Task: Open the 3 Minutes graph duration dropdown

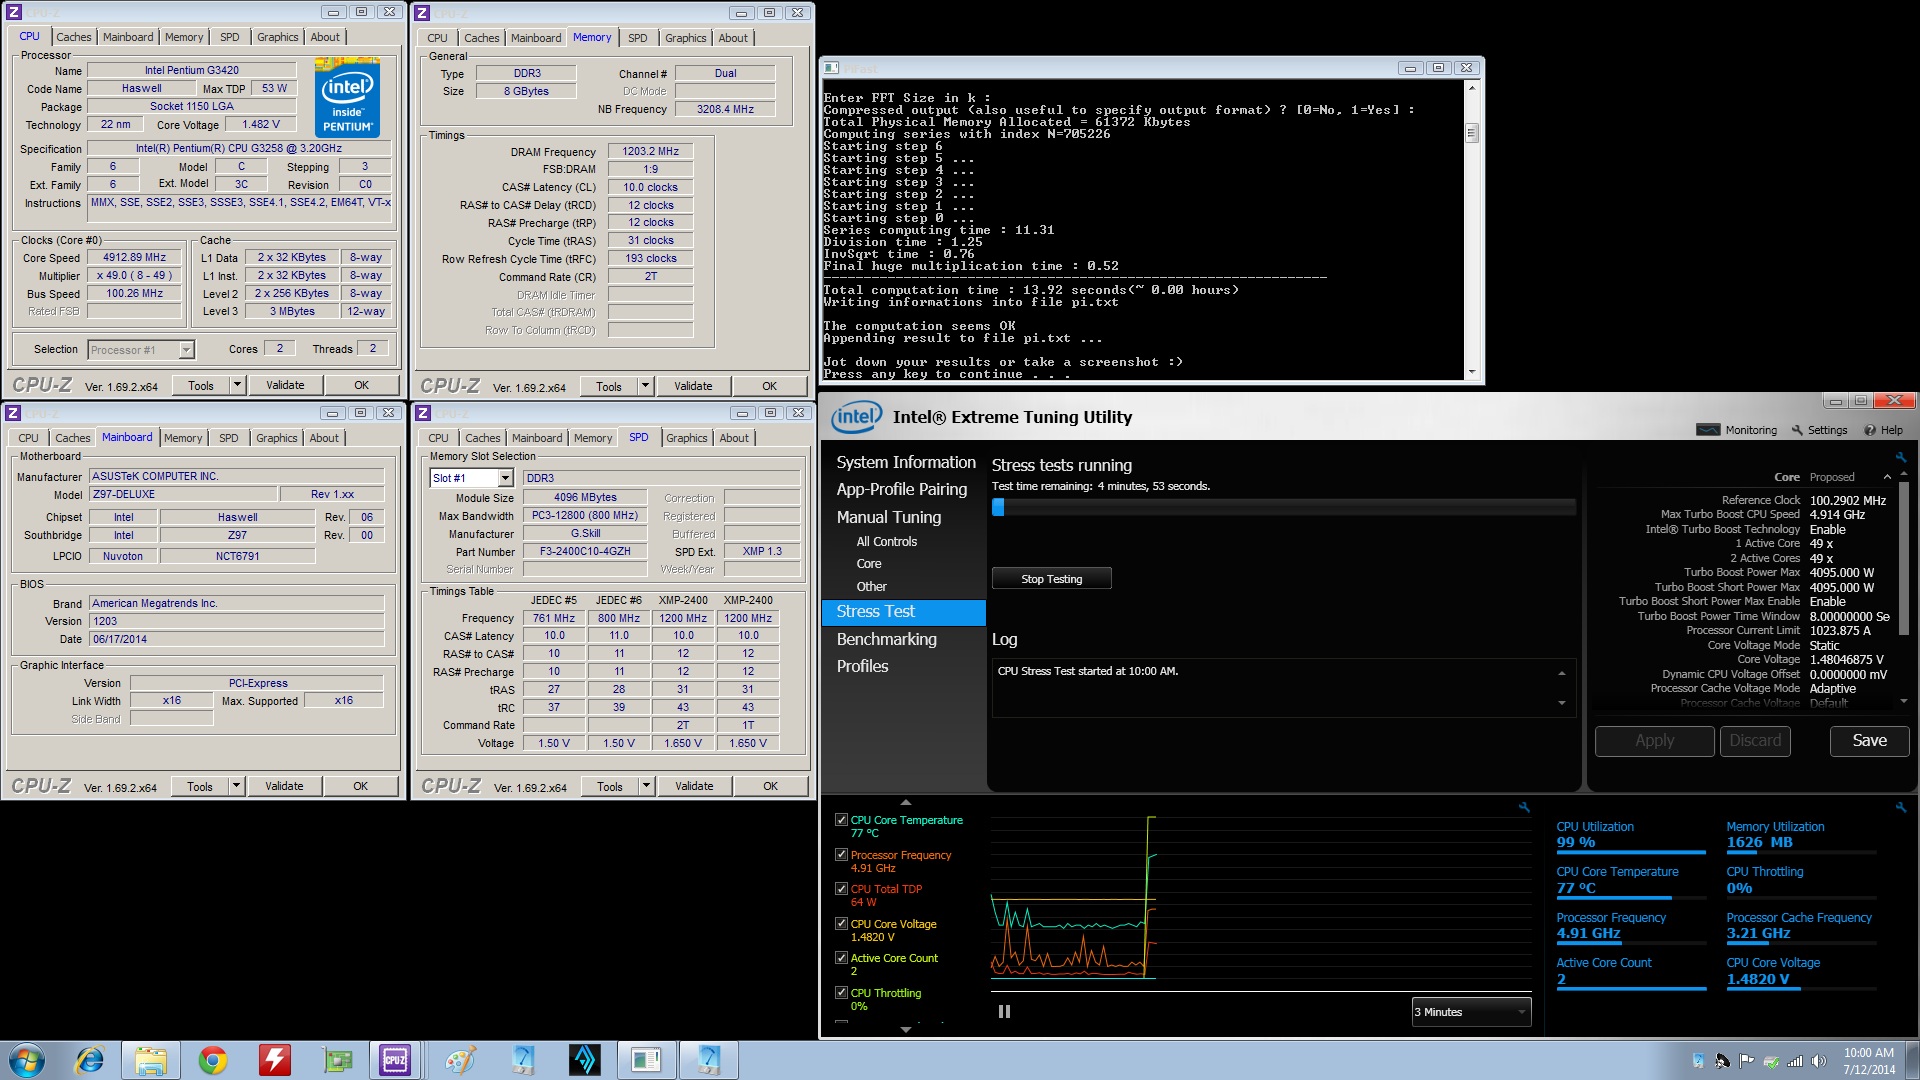Action: [1471, 1012]
